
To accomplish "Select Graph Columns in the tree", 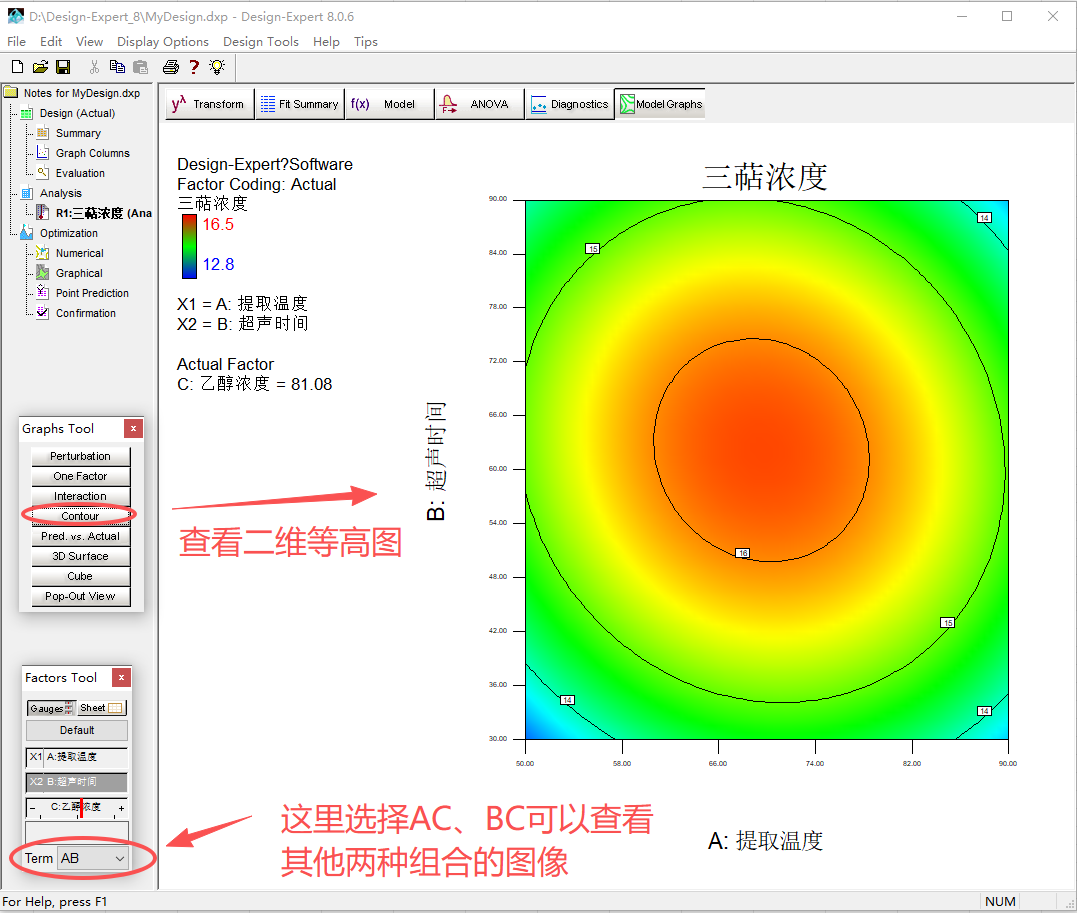I will 92,153.
